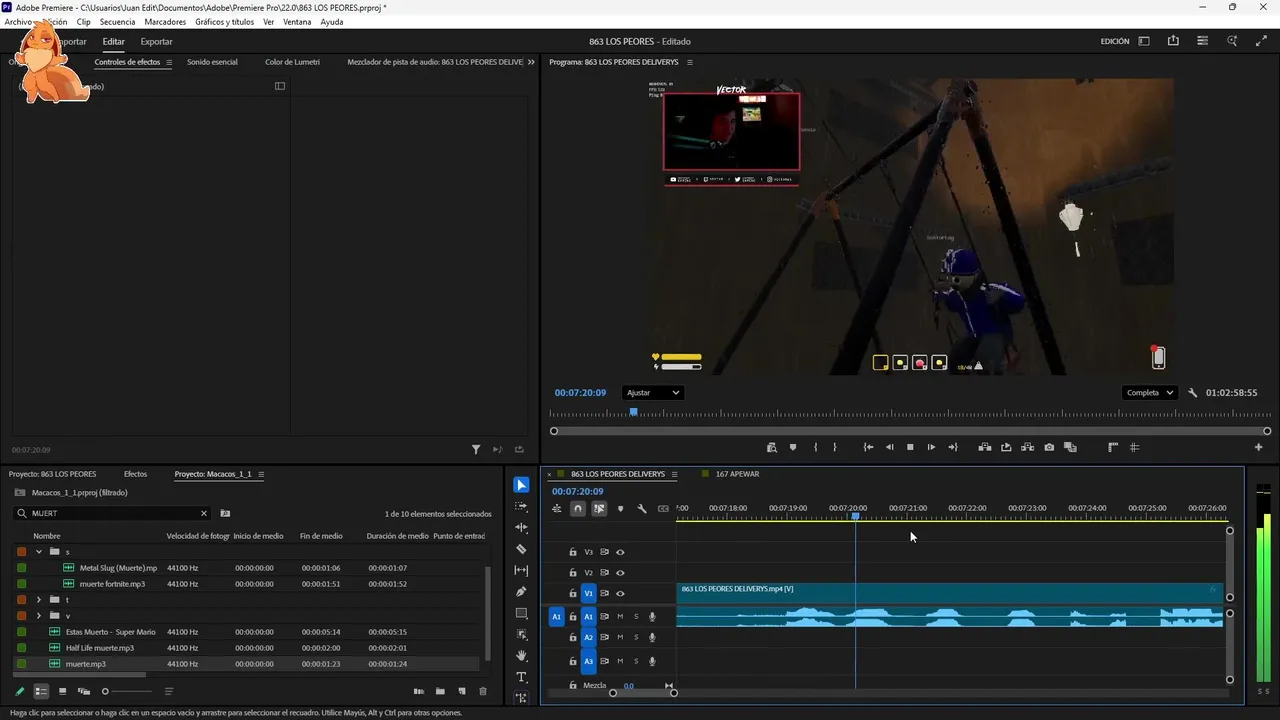
Task: Collapse the 's' bin folder
Action: pos(39,551)
